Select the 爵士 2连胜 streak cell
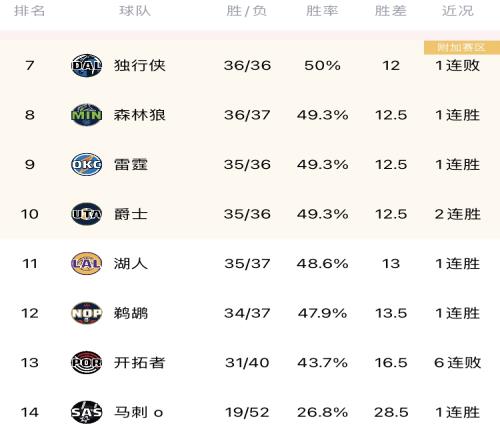 [458, 214]
